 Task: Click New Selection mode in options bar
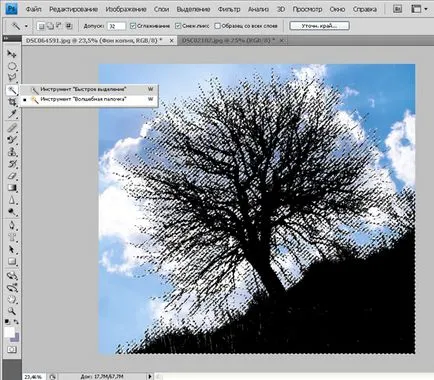41,26
